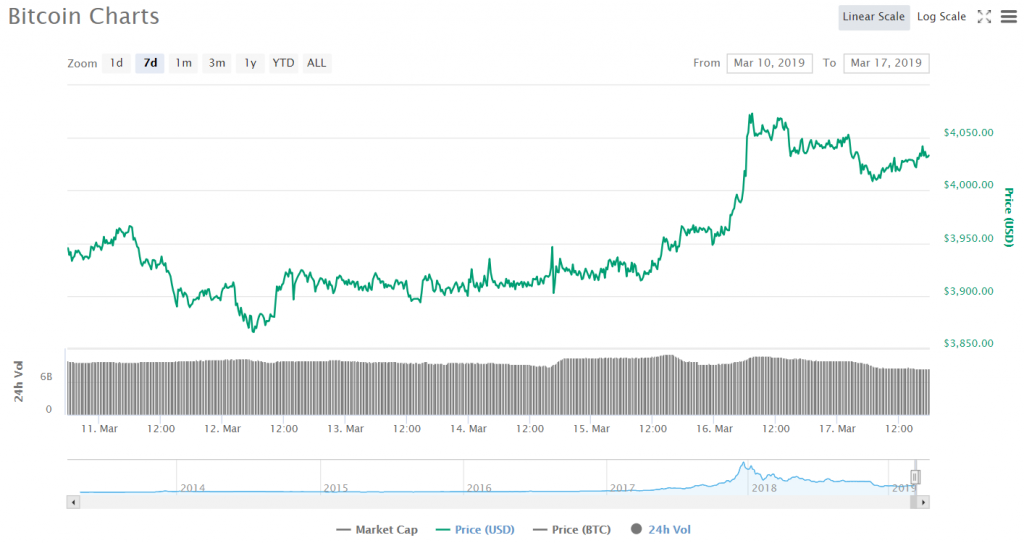Set zoom range to 1y
Screen dimensions: 1024x543
tap(250, 63)
